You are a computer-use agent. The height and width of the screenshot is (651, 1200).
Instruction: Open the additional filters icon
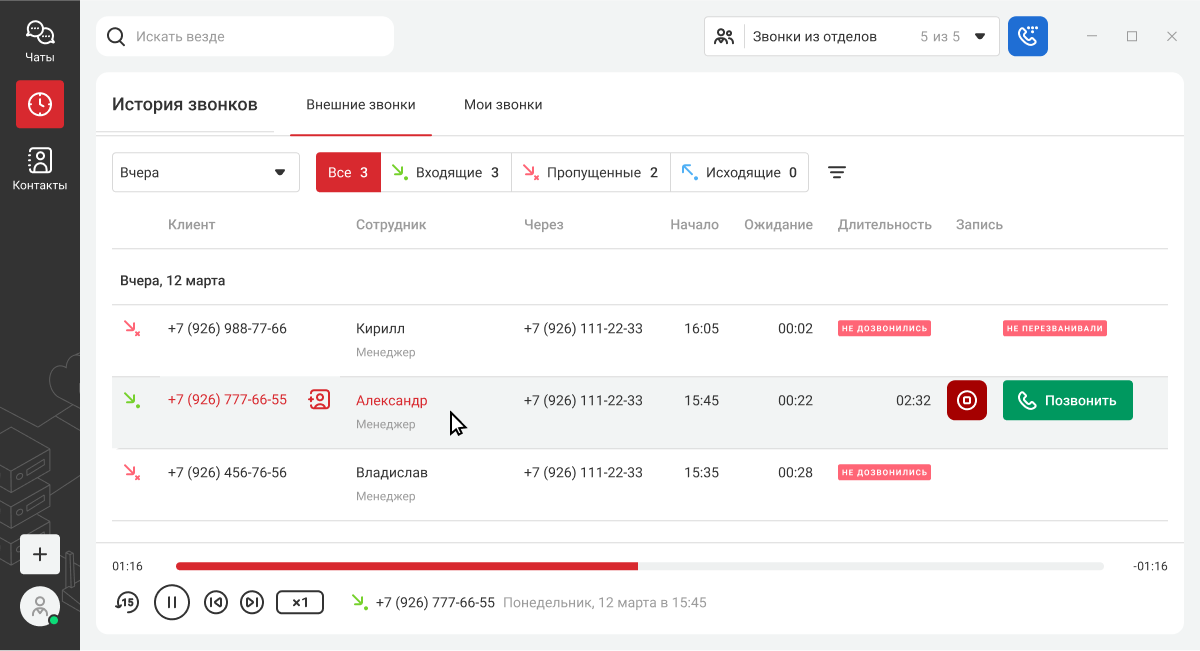coord(837,172)
